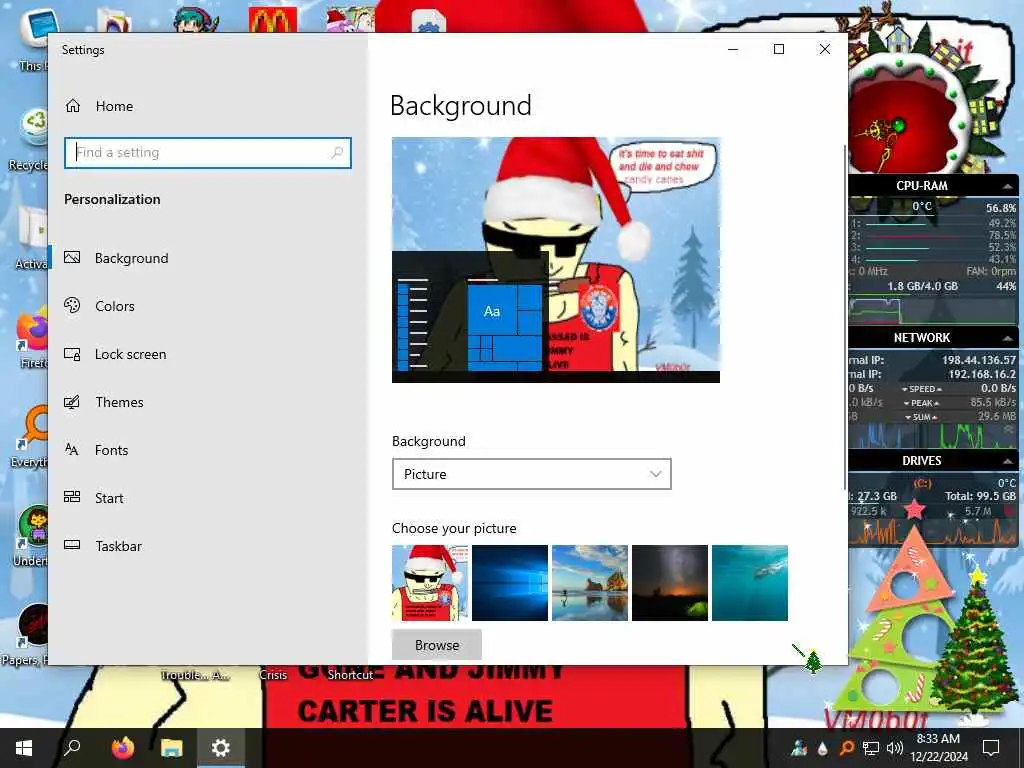Choose the Santa cartoon picture thumbnail
This screenshot has height=768, width=1024.
[x=430, y=583]
